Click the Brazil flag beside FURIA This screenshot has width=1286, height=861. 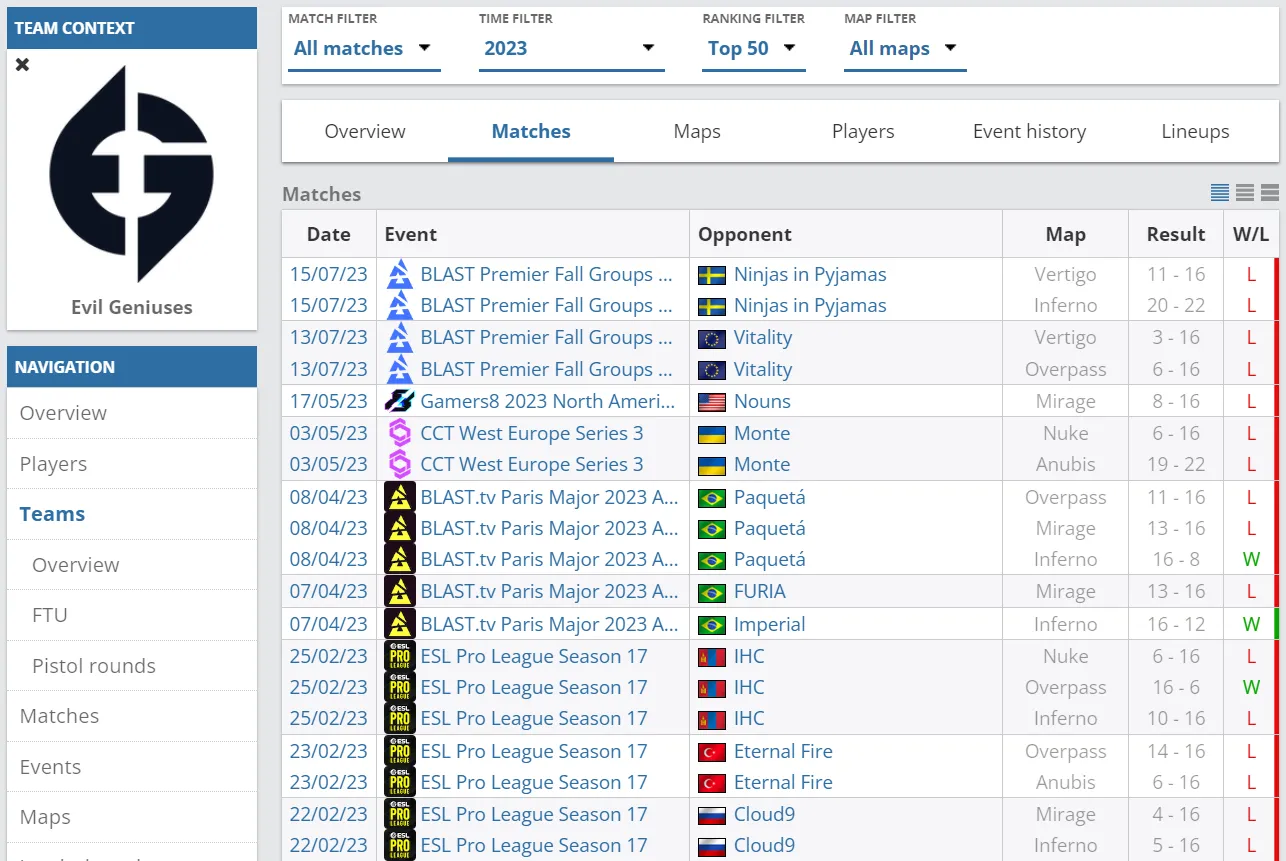(712, 592)
